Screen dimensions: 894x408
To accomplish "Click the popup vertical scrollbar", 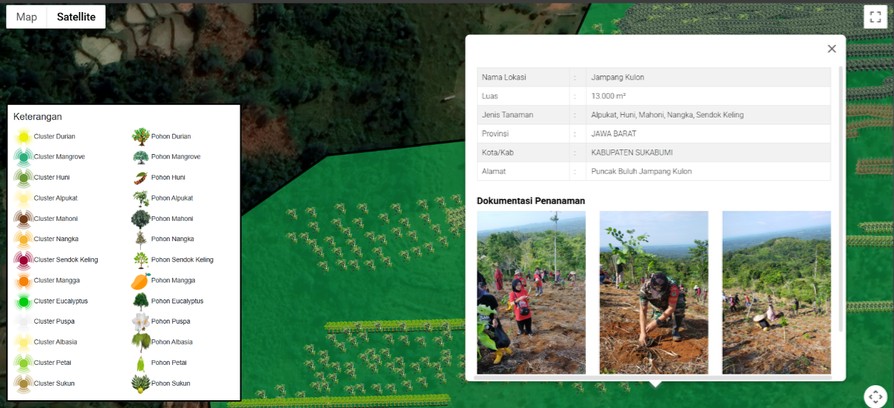I will pos(840,199).
